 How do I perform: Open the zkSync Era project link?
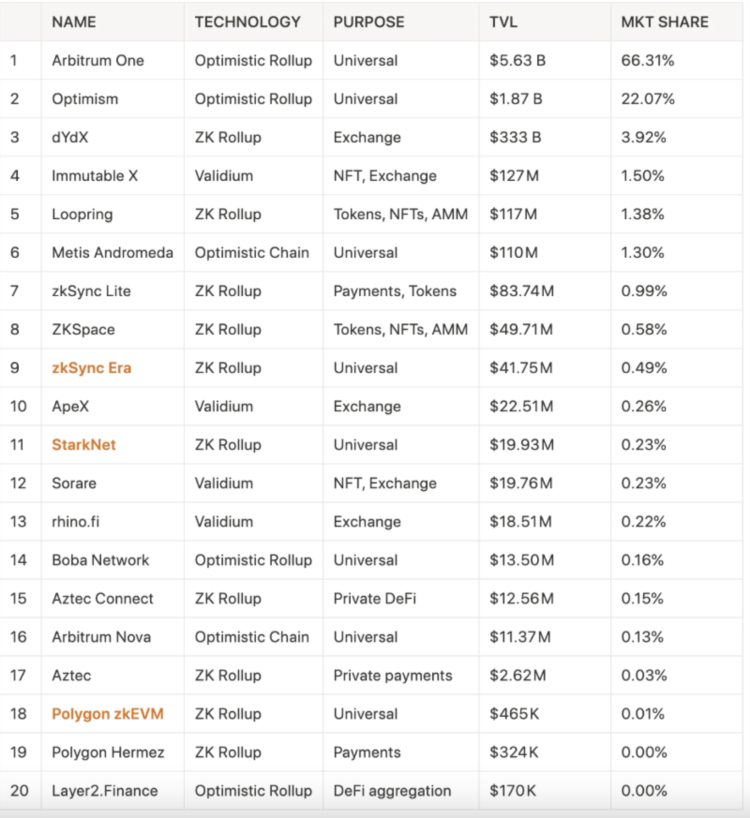[92, 368]
